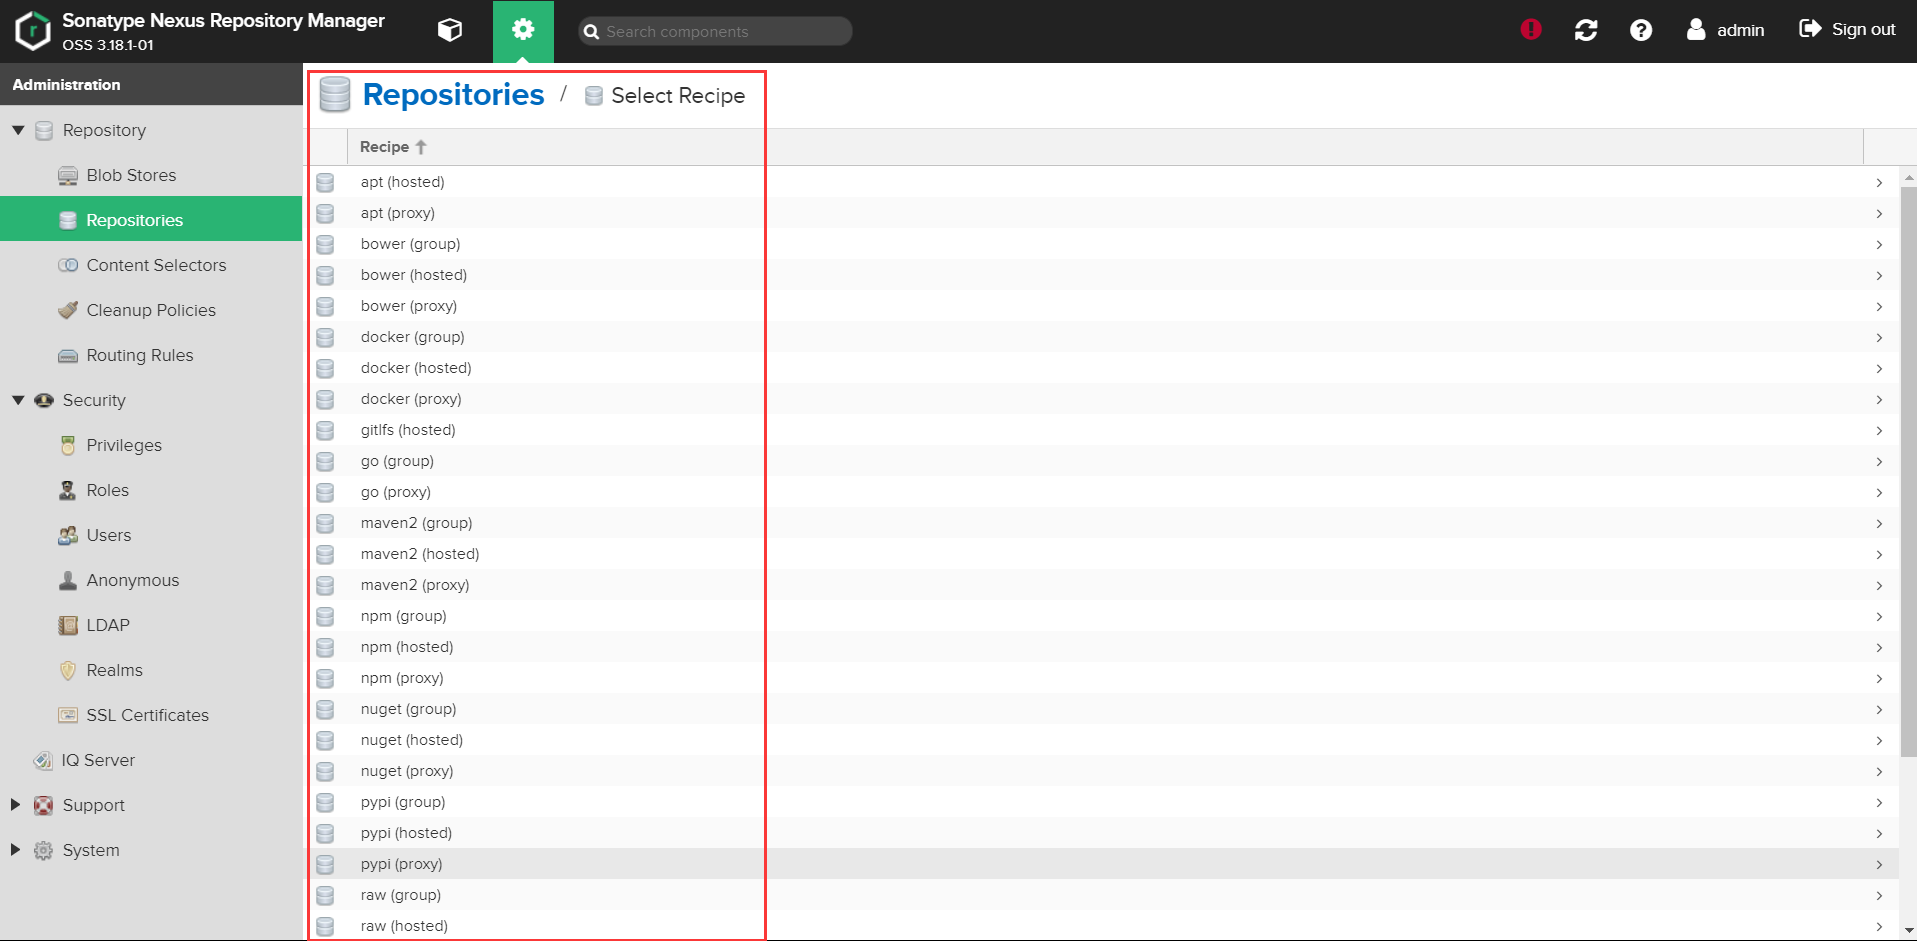The width and height of the screenshot is (1917, 941).
Task: Click the SSL Certificates icon
Action: [x=68, y=715]
